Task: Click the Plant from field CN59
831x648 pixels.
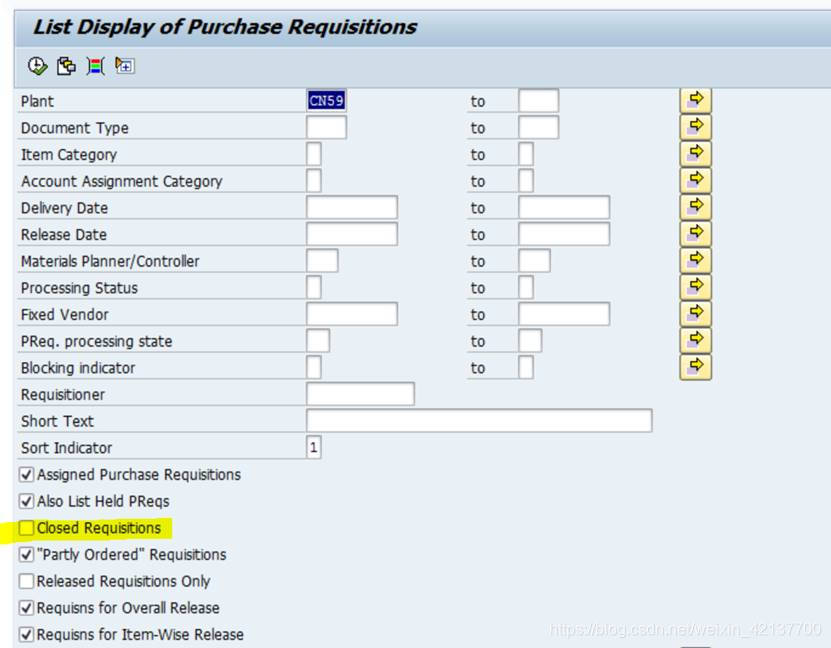Action: (x=326, y=101)
